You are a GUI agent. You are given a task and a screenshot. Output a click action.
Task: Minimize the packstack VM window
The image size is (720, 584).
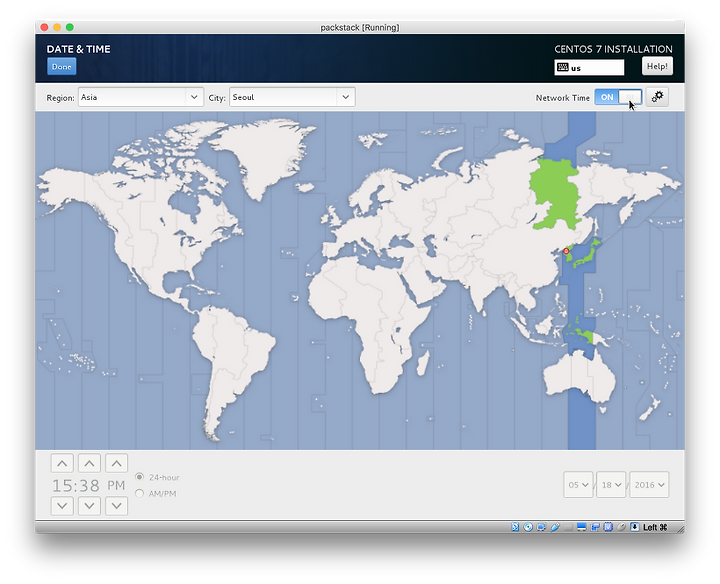(57, 27)
